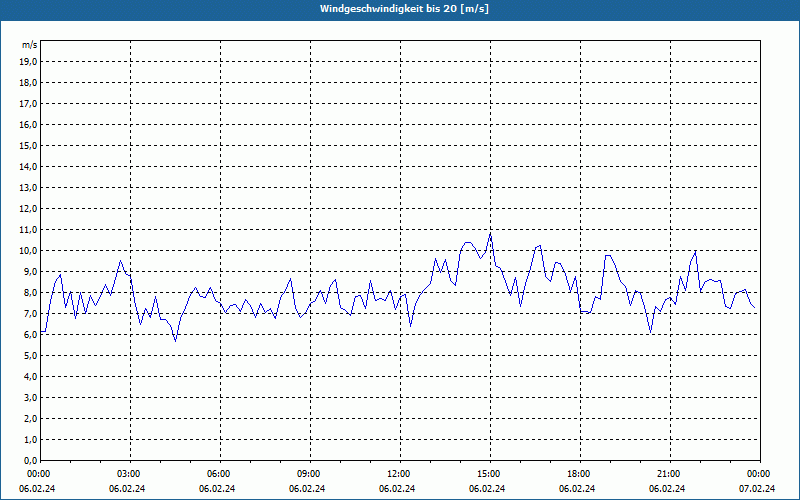Click the "17,0" y-axis value
The width and height of the screenshot is (800, 500).
(x=28, y=104)
